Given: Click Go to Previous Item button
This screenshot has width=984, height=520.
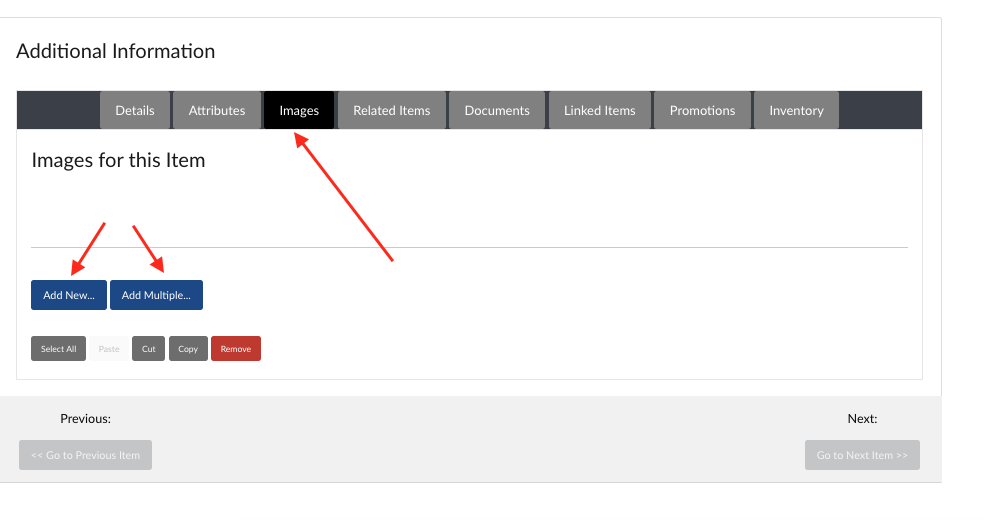Looking at the screenshot, I should pyautogui.click(x=85, y=455).
